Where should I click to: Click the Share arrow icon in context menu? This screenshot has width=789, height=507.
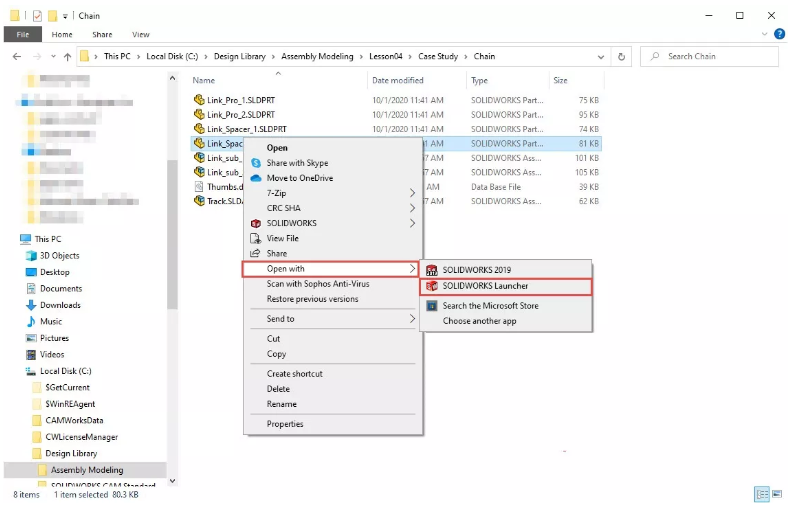256,253
